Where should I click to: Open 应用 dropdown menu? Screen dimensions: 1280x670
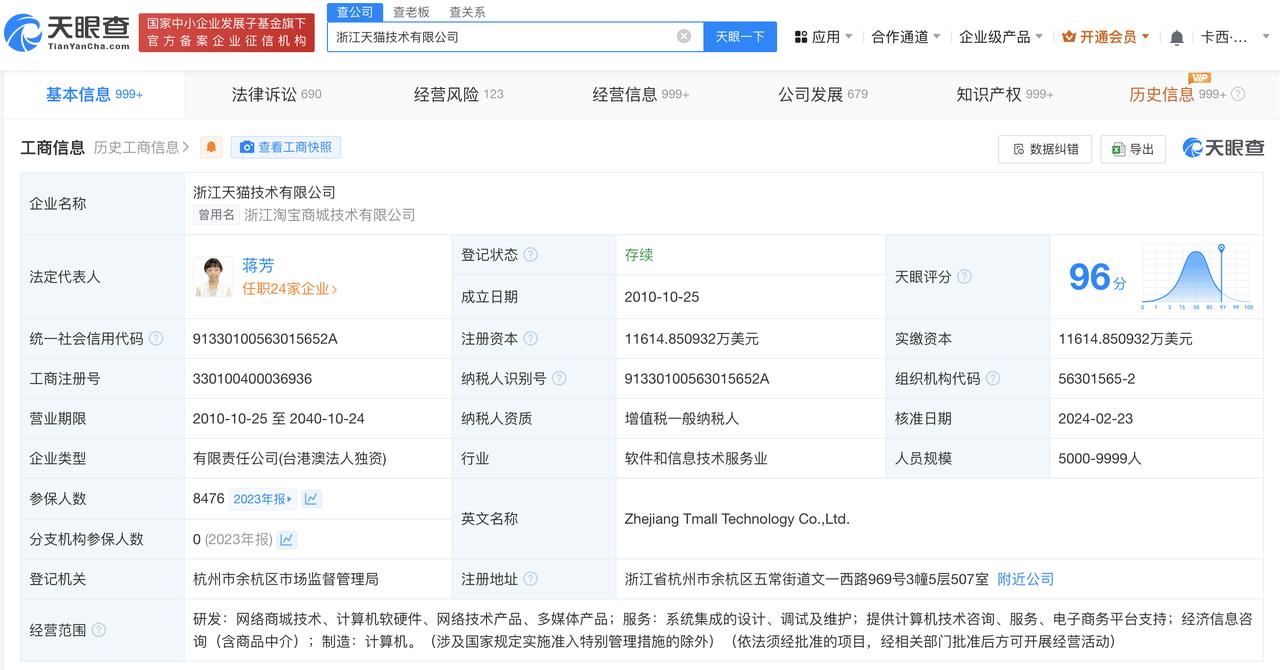pos(824,37)
